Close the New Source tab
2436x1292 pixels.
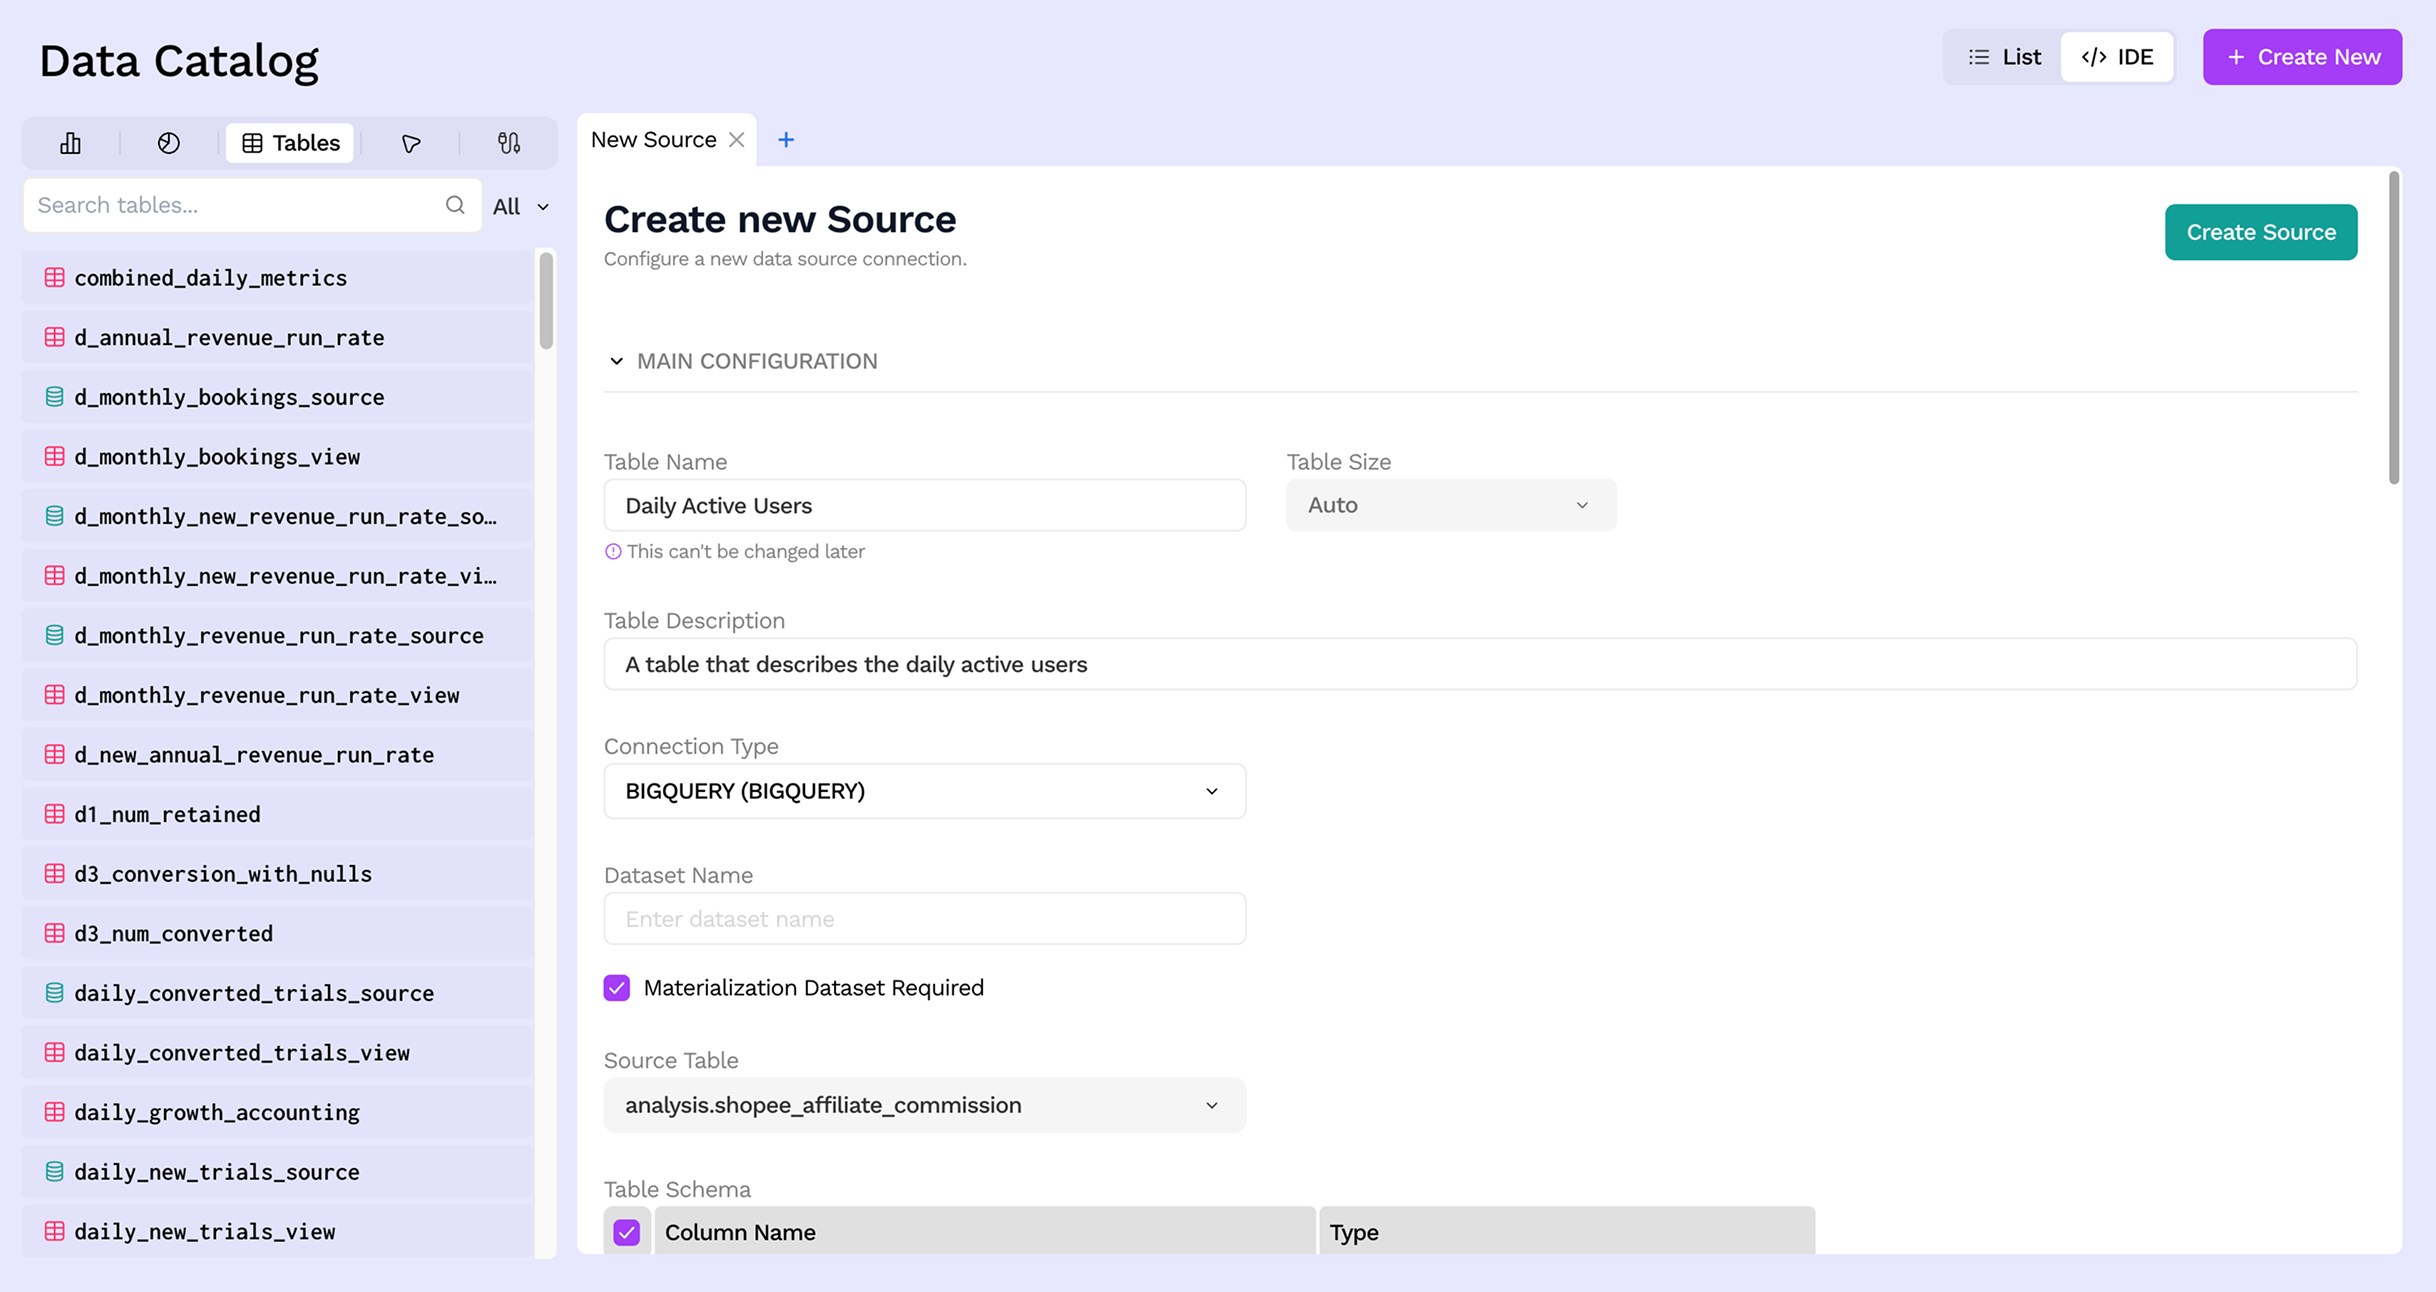[x=737, y=140]
